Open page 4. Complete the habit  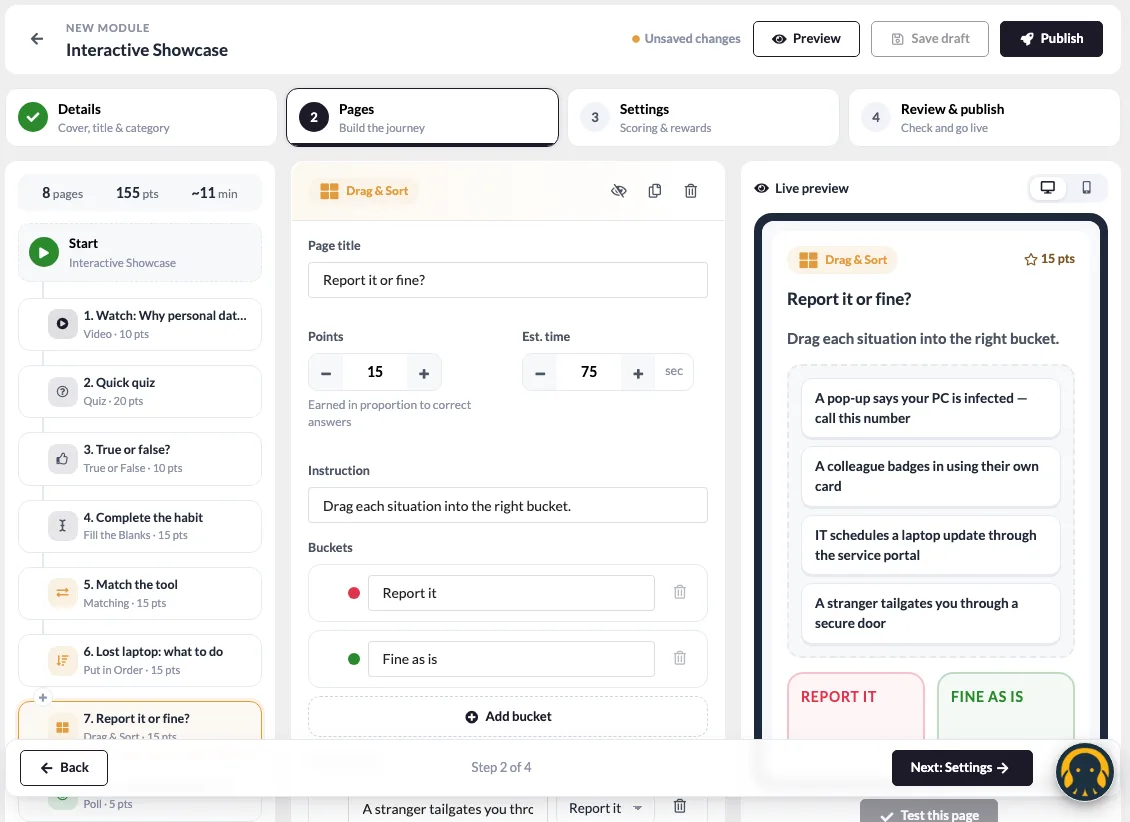click(x=140, y=526)
